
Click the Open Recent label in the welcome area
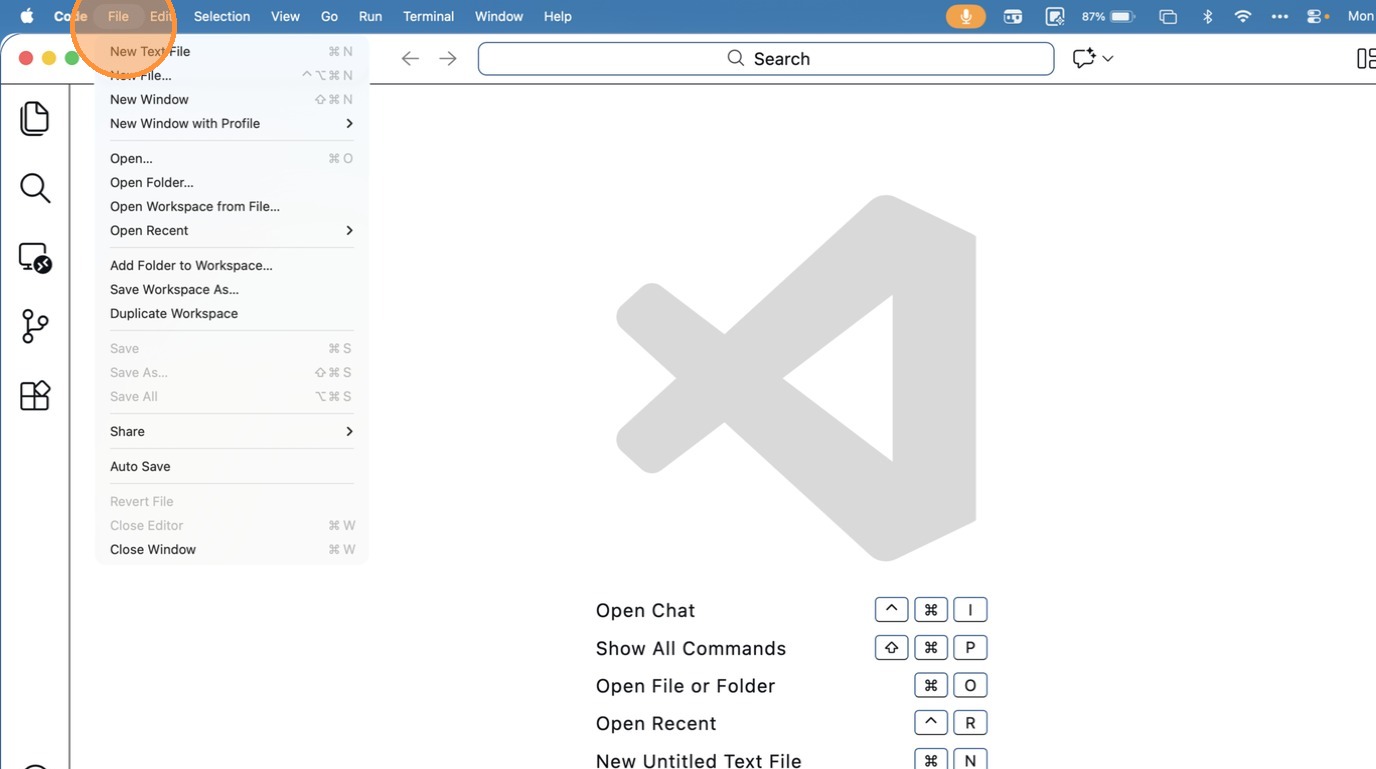656,723
